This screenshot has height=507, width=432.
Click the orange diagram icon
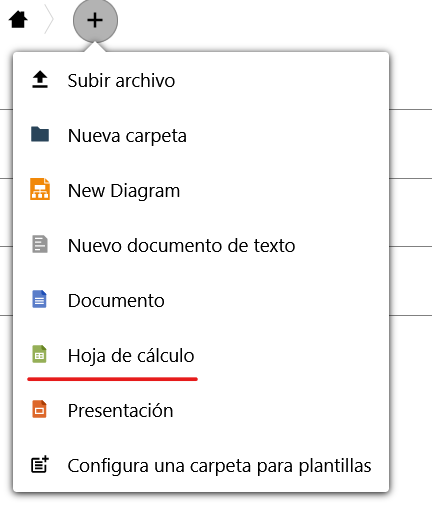[x=40, y=189]
